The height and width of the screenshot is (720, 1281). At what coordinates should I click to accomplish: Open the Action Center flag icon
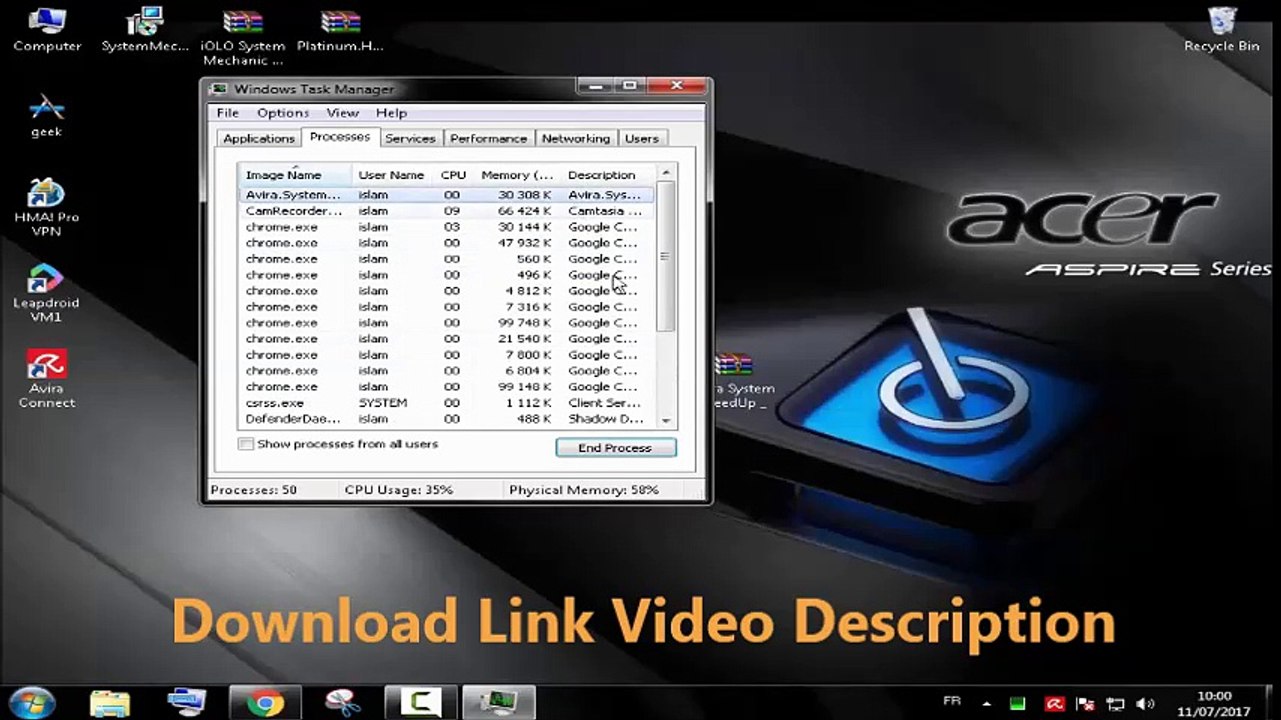[x=1085, y=704]
